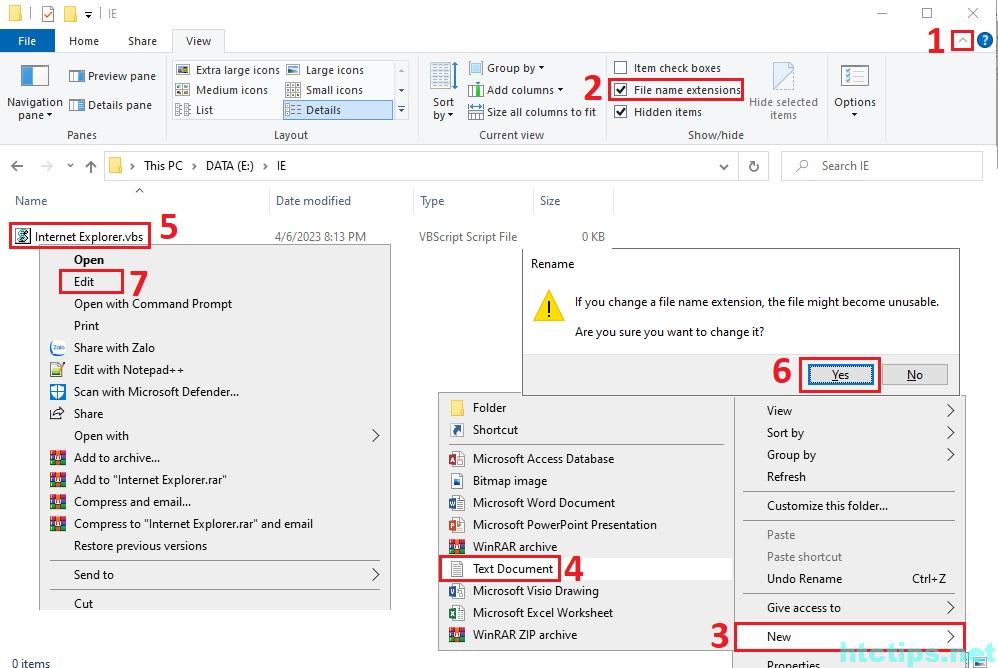Click No in the Rename dialog
The image size is (998, 668).
click(914, 375)
